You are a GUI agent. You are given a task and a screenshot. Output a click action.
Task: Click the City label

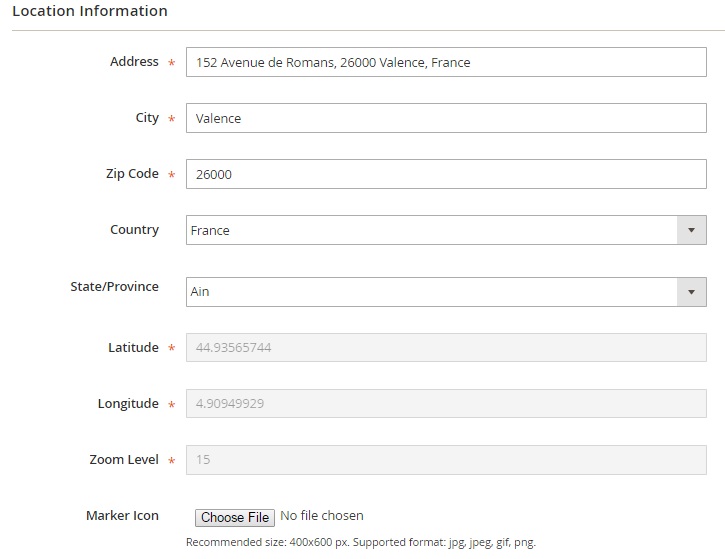tap(147, 118)
